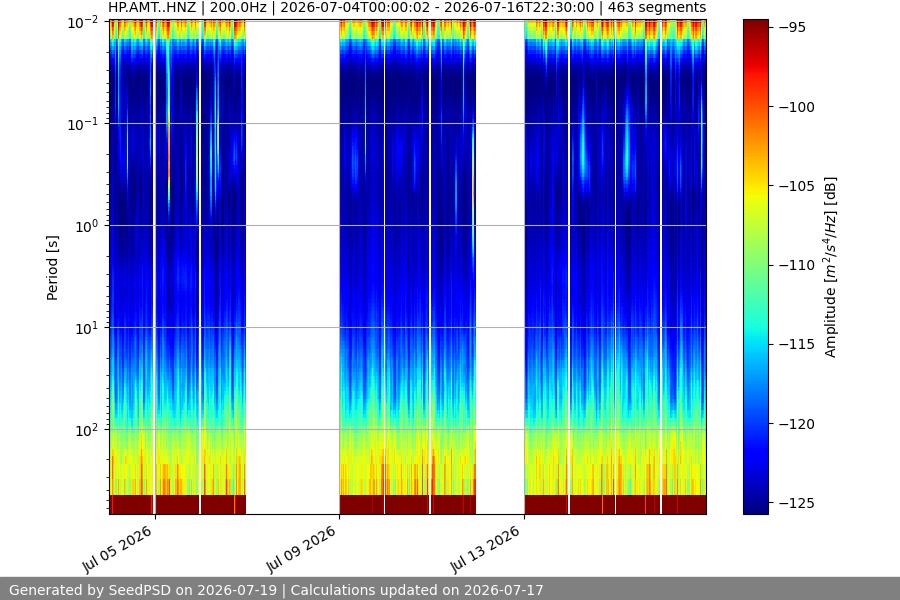Click the -100 colorbar tick label

point(797,107)
